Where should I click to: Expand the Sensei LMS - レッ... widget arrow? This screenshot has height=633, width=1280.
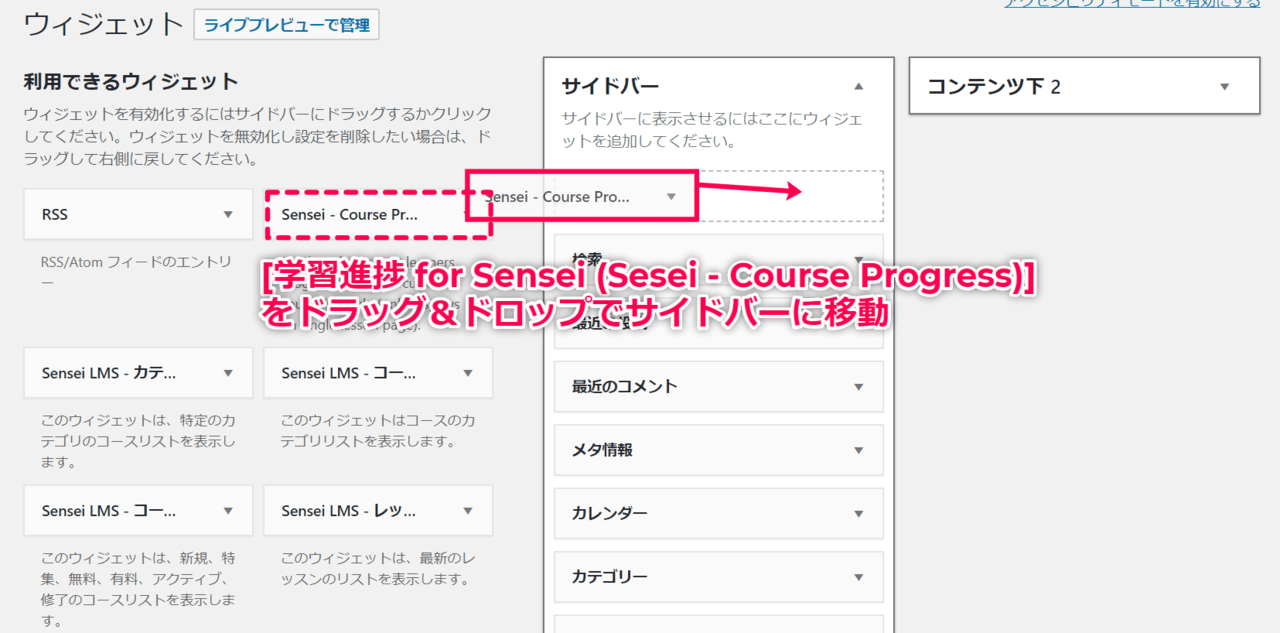tap(468, 511)
